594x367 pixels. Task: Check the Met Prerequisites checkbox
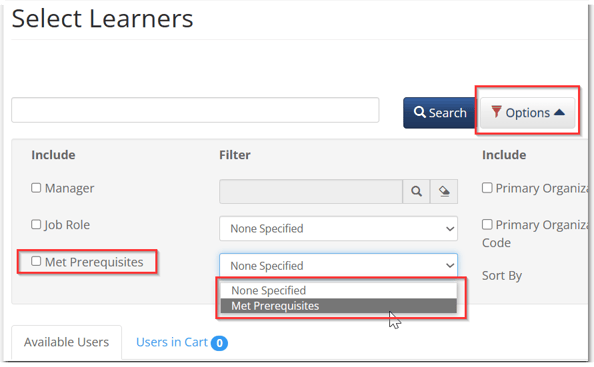(x=36, y=261)
